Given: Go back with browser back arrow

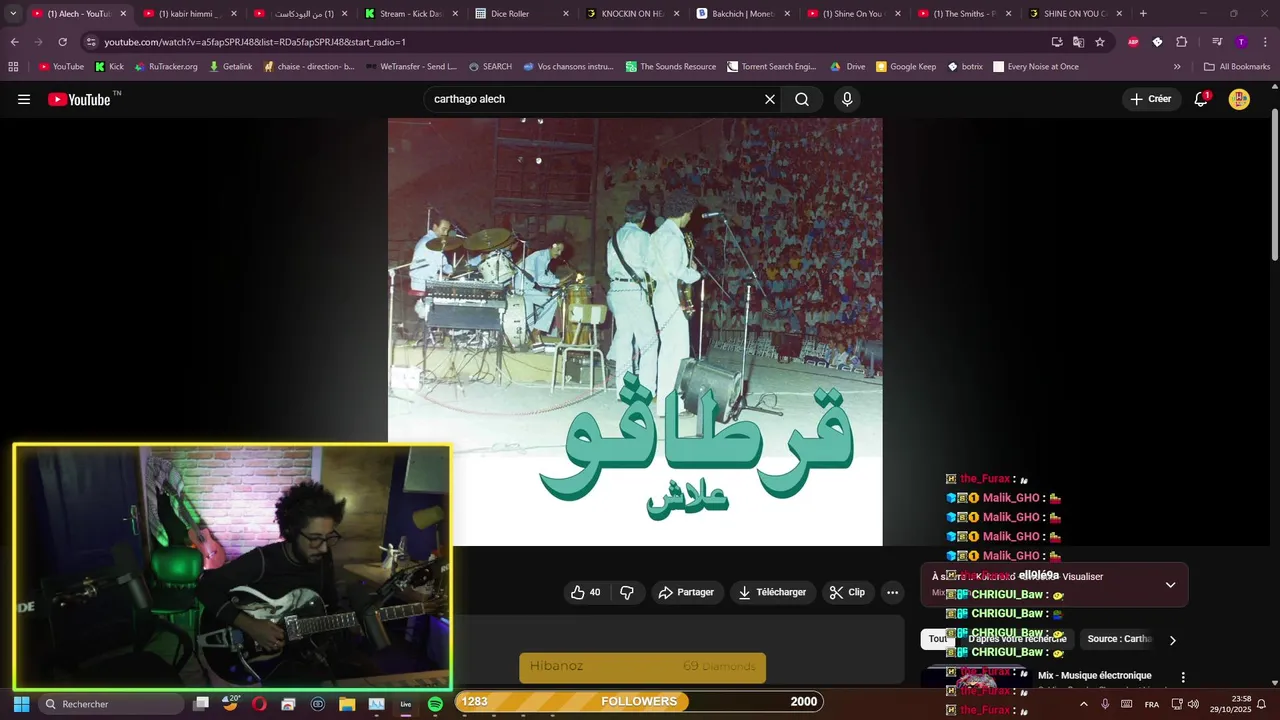Looking at the screenshot, I should click(x=14, y=42).
